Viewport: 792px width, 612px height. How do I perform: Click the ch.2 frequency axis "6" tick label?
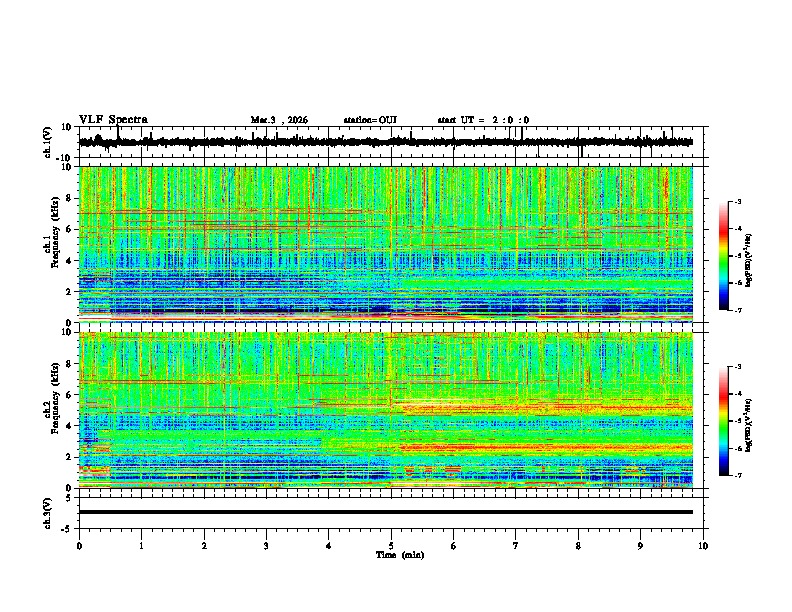[x=70, y=395]
